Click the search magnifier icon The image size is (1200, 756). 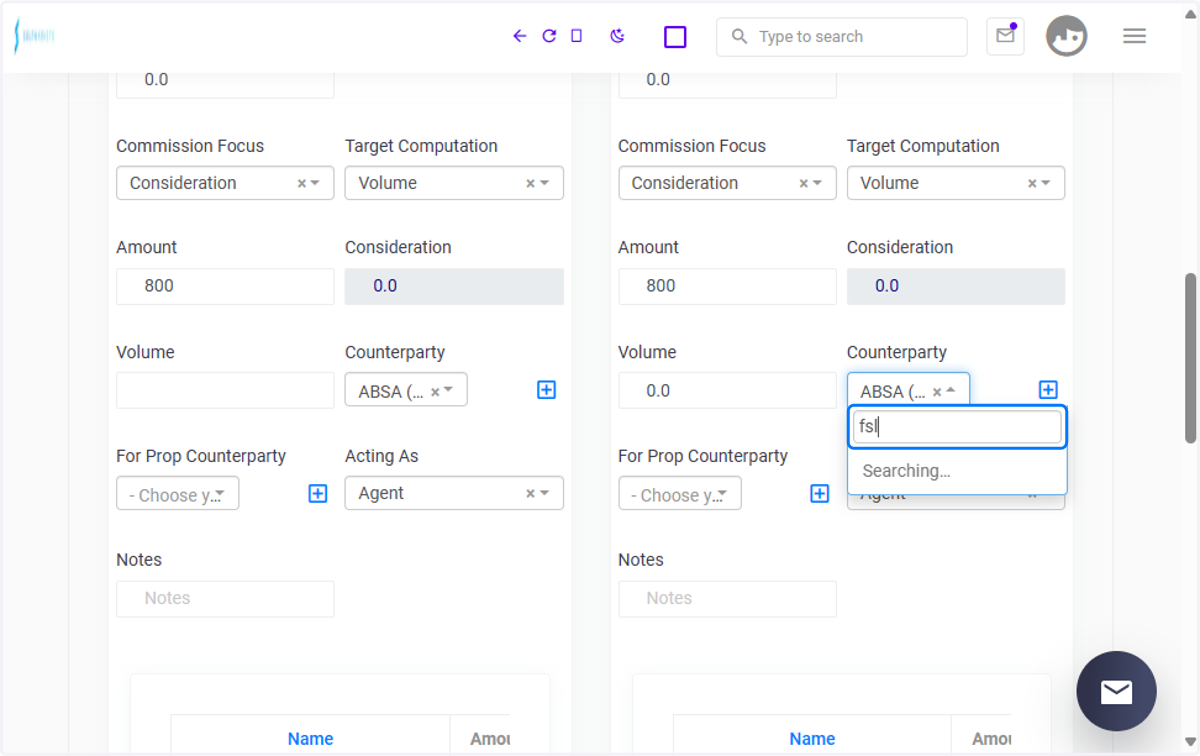(x=739, y=37)
